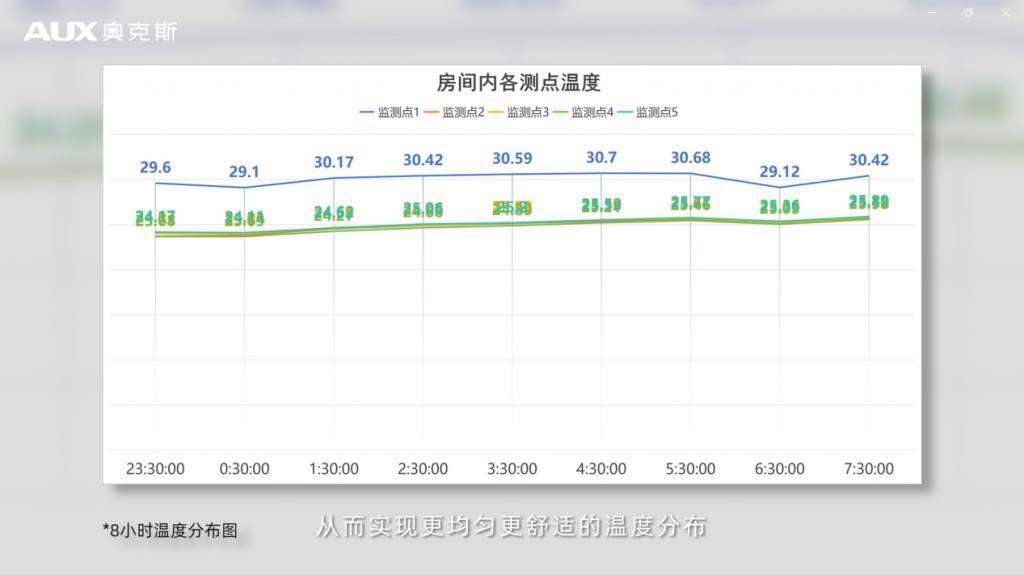
Task: Close the window
Action: tap(1005, 12)
